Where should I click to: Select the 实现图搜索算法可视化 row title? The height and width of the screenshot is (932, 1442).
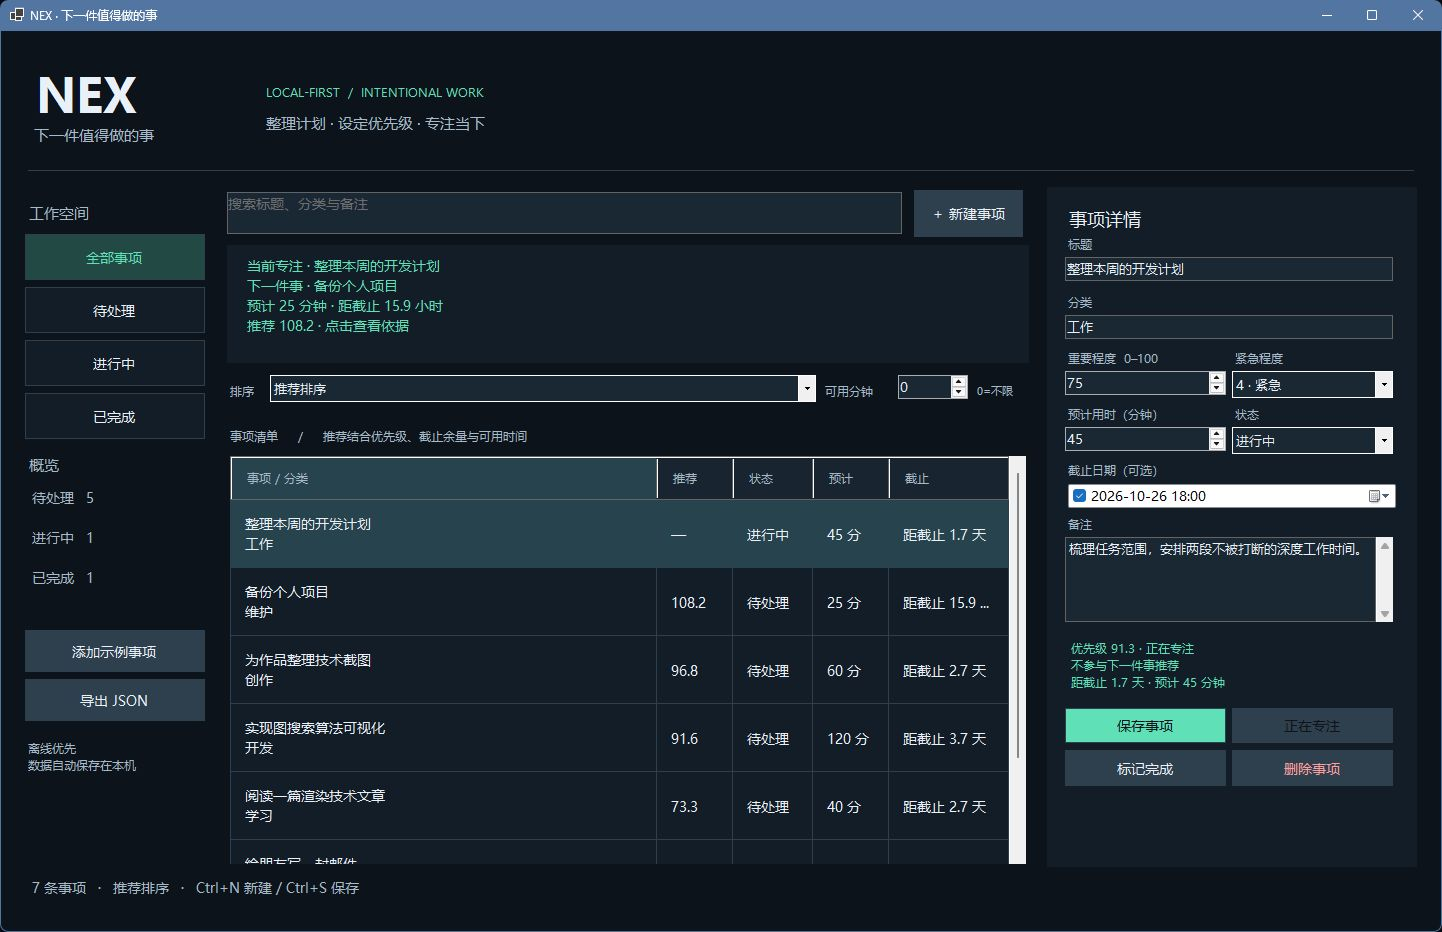point(315,728)
